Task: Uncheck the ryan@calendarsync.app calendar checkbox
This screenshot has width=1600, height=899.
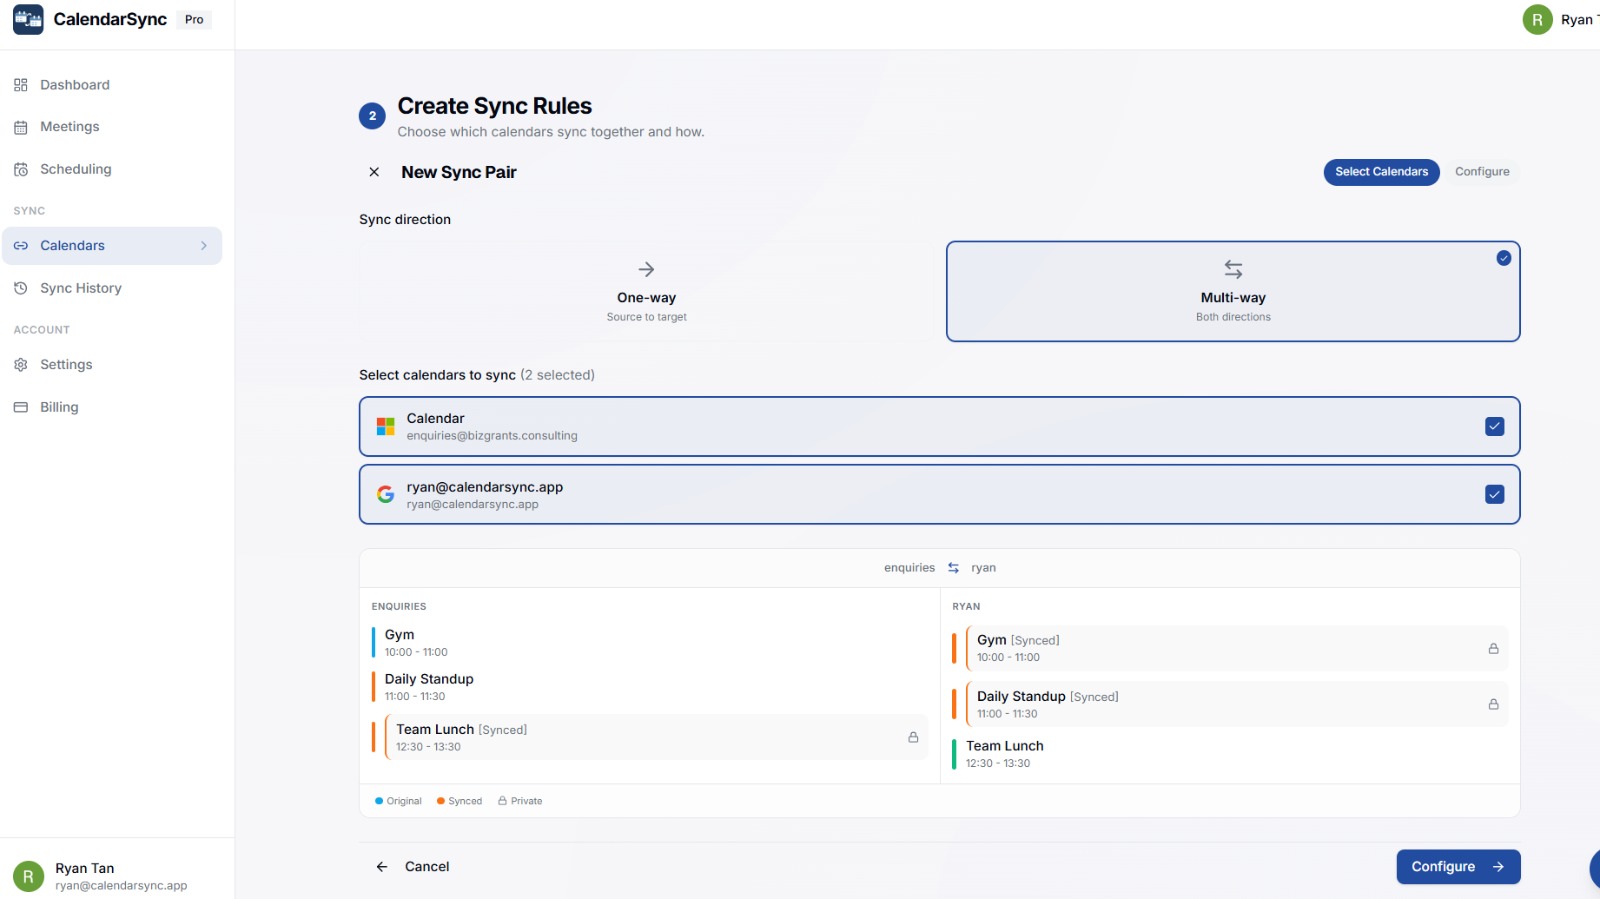Action: click(1494, 495)
